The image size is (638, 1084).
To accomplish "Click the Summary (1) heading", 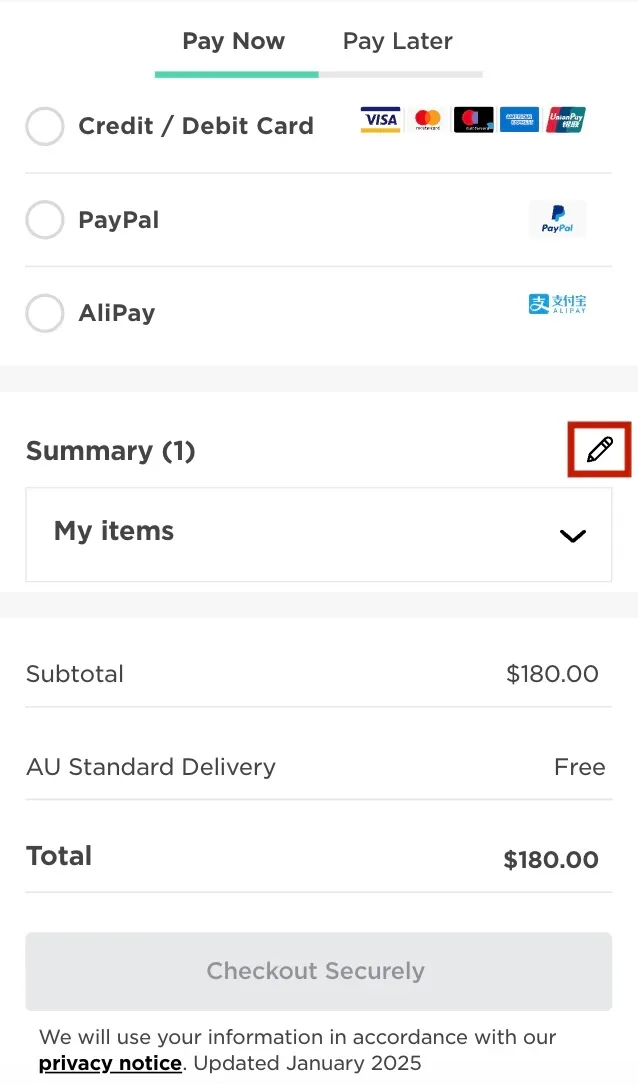I will pyautogui.click(x=110, y=451).
